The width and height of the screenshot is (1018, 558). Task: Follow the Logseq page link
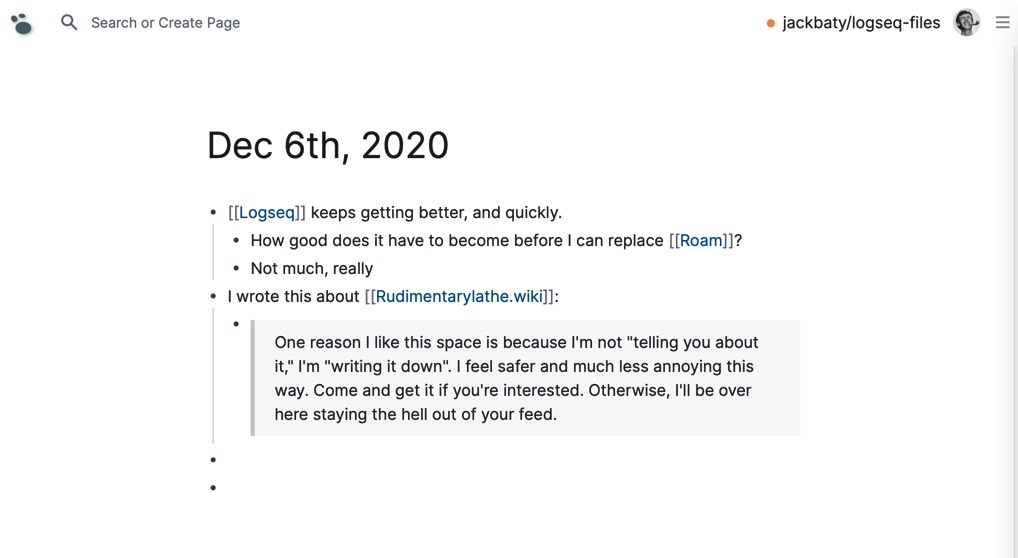tap(267, 212)
